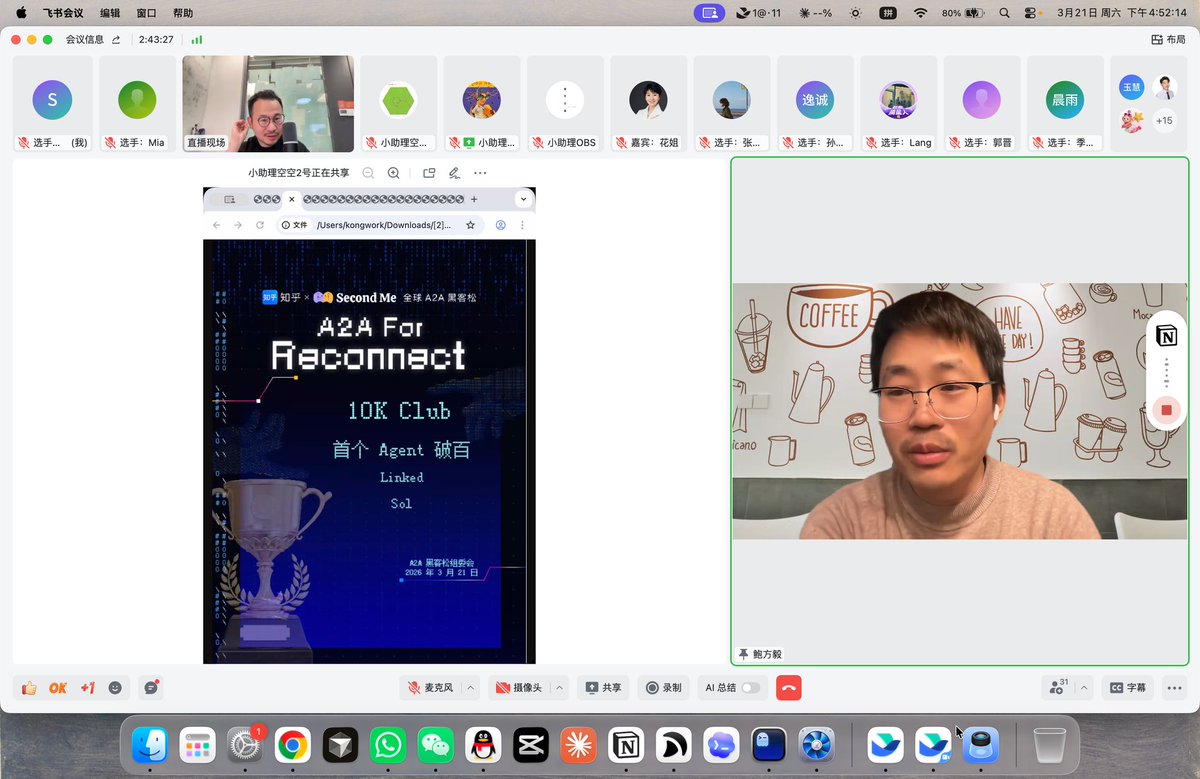The height and width of the screenshot is (779, 1200).
Task: Click the pinned 鲍方毅 name label
Action: (760, 654)
